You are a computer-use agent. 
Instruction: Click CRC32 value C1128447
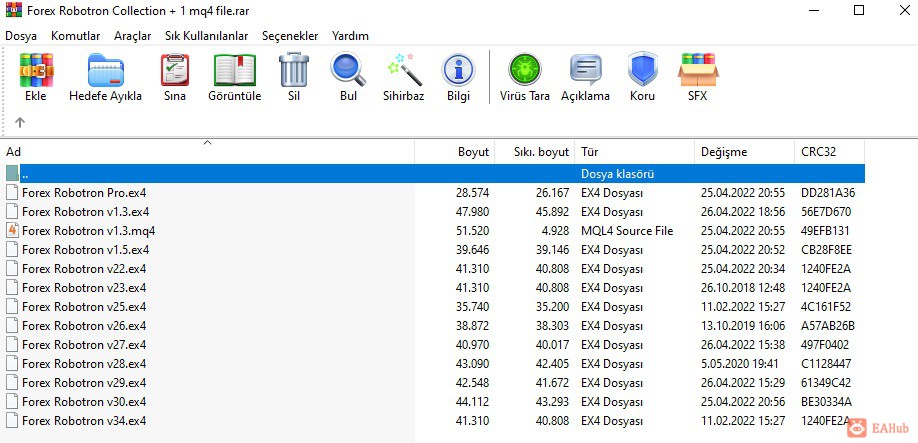point(826,364)
